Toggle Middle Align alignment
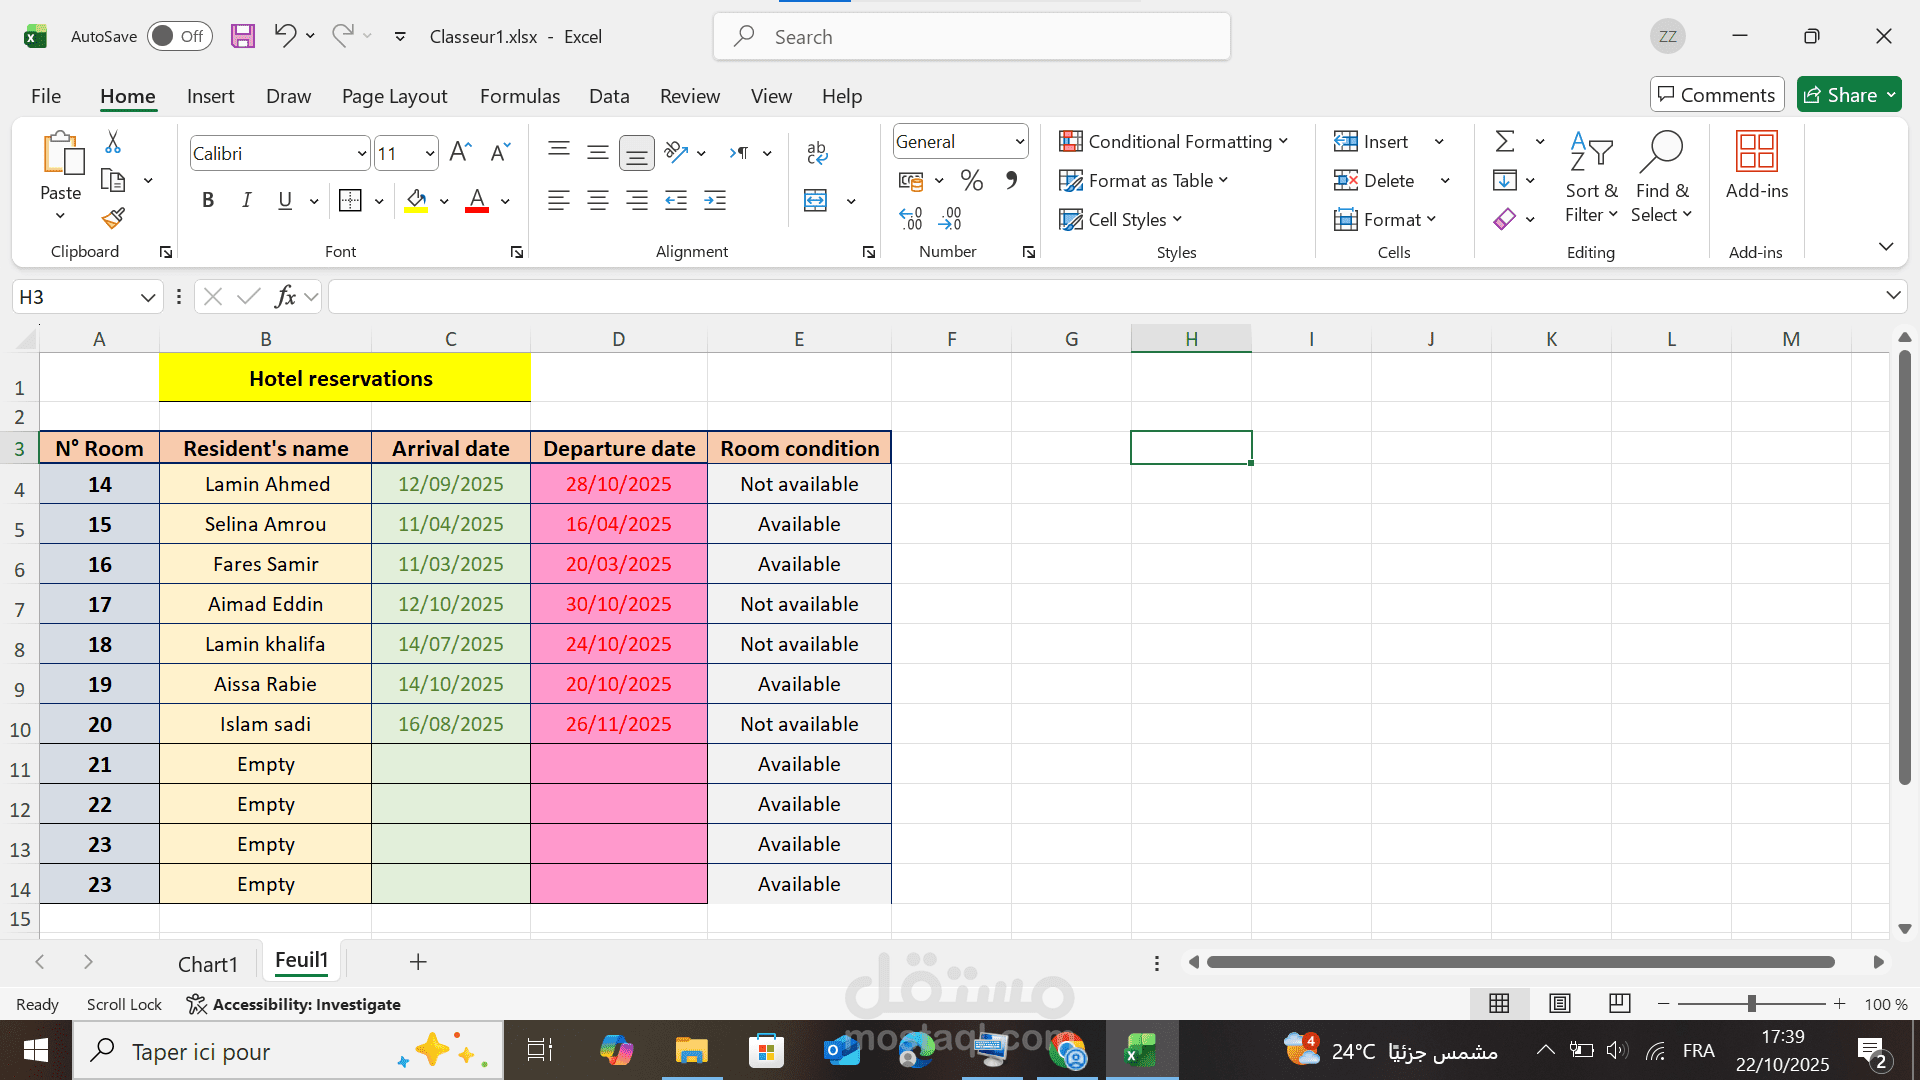The image size is (1920, 1080). pos(598,152)
